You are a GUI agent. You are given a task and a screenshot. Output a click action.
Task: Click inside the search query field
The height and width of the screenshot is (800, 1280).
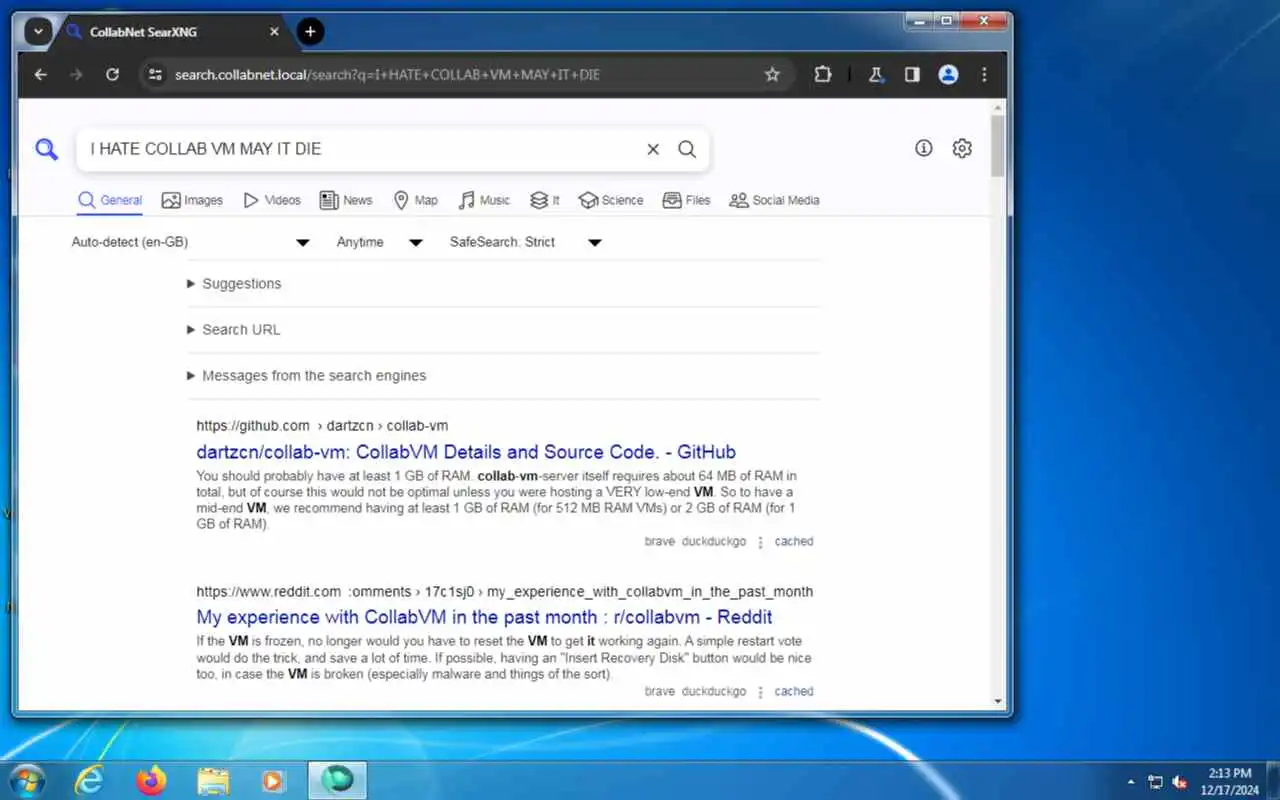coord(360,149)
